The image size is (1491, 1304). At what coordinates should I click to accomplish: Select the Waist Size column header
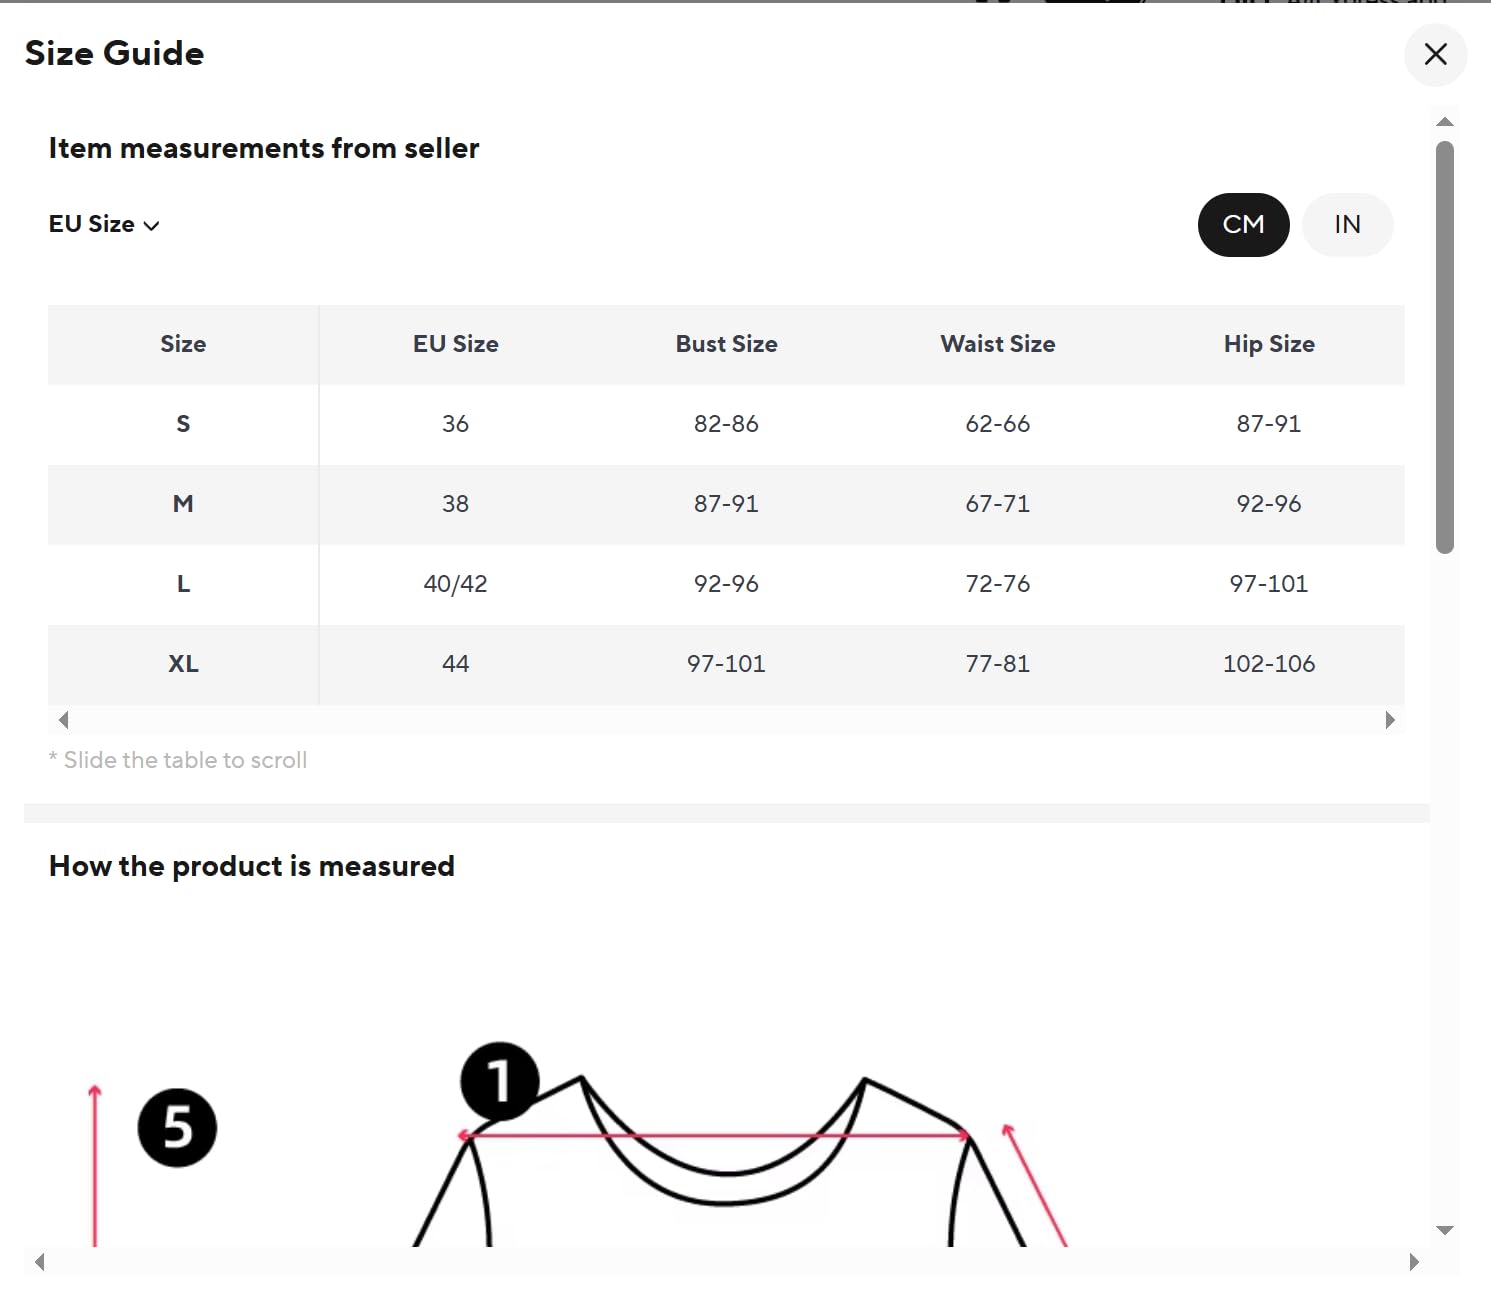pyautogui.click(x=997, y=344)
